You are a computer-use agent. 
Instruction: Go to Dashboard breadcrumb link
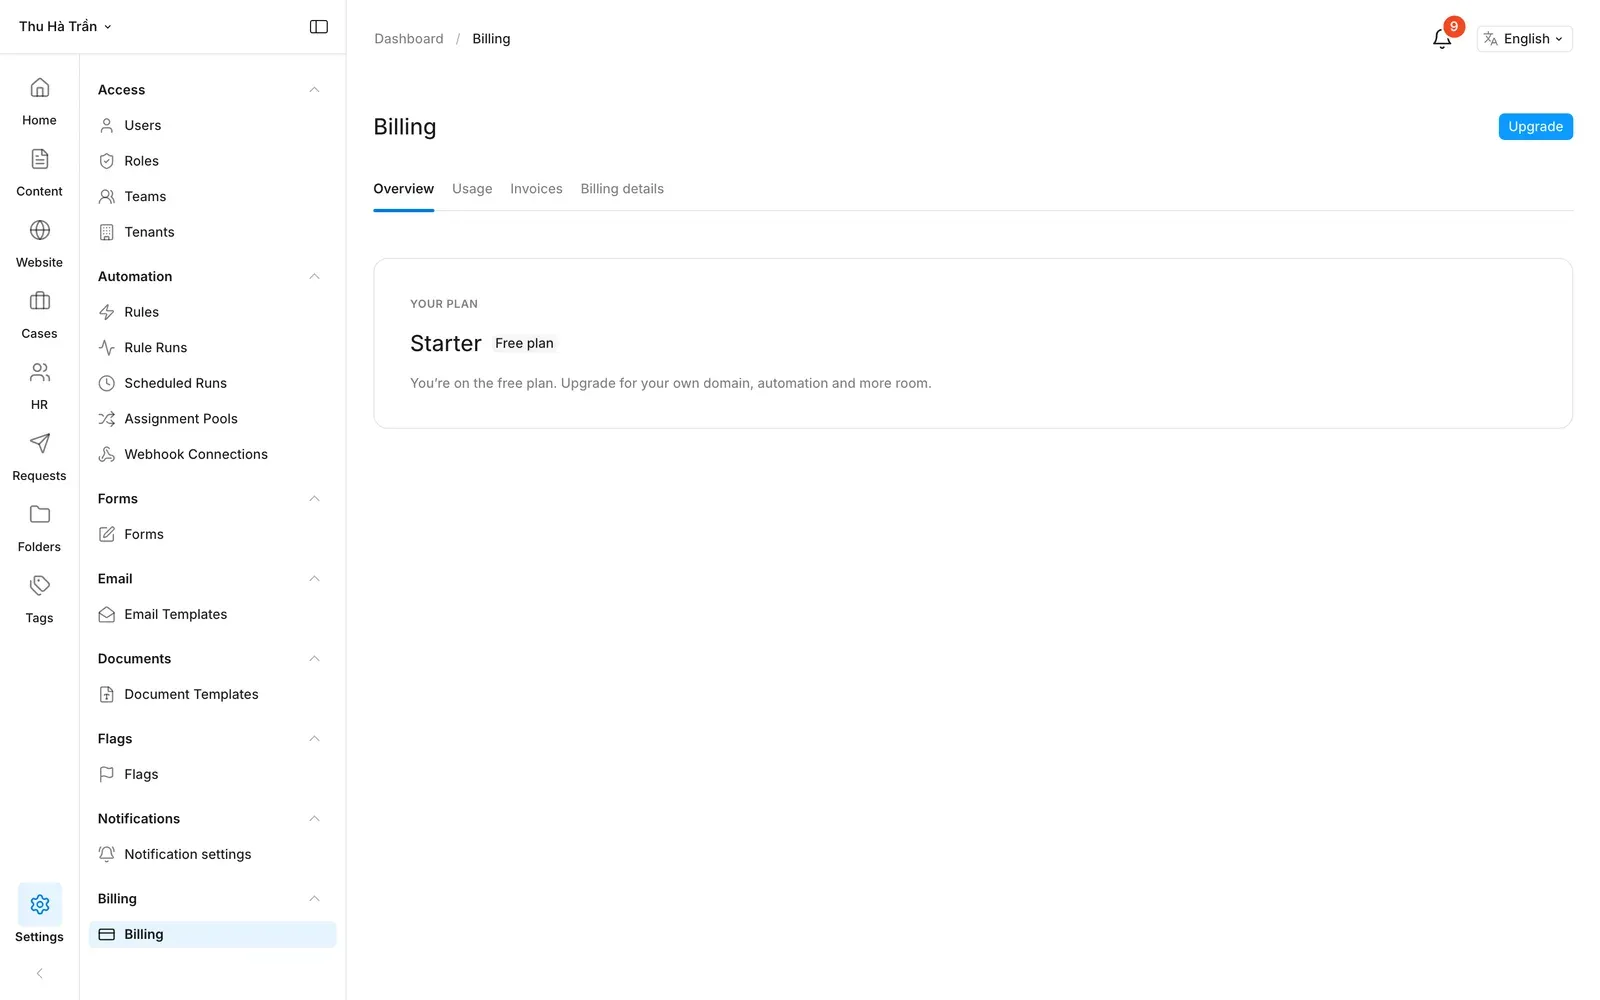(408, 39)
